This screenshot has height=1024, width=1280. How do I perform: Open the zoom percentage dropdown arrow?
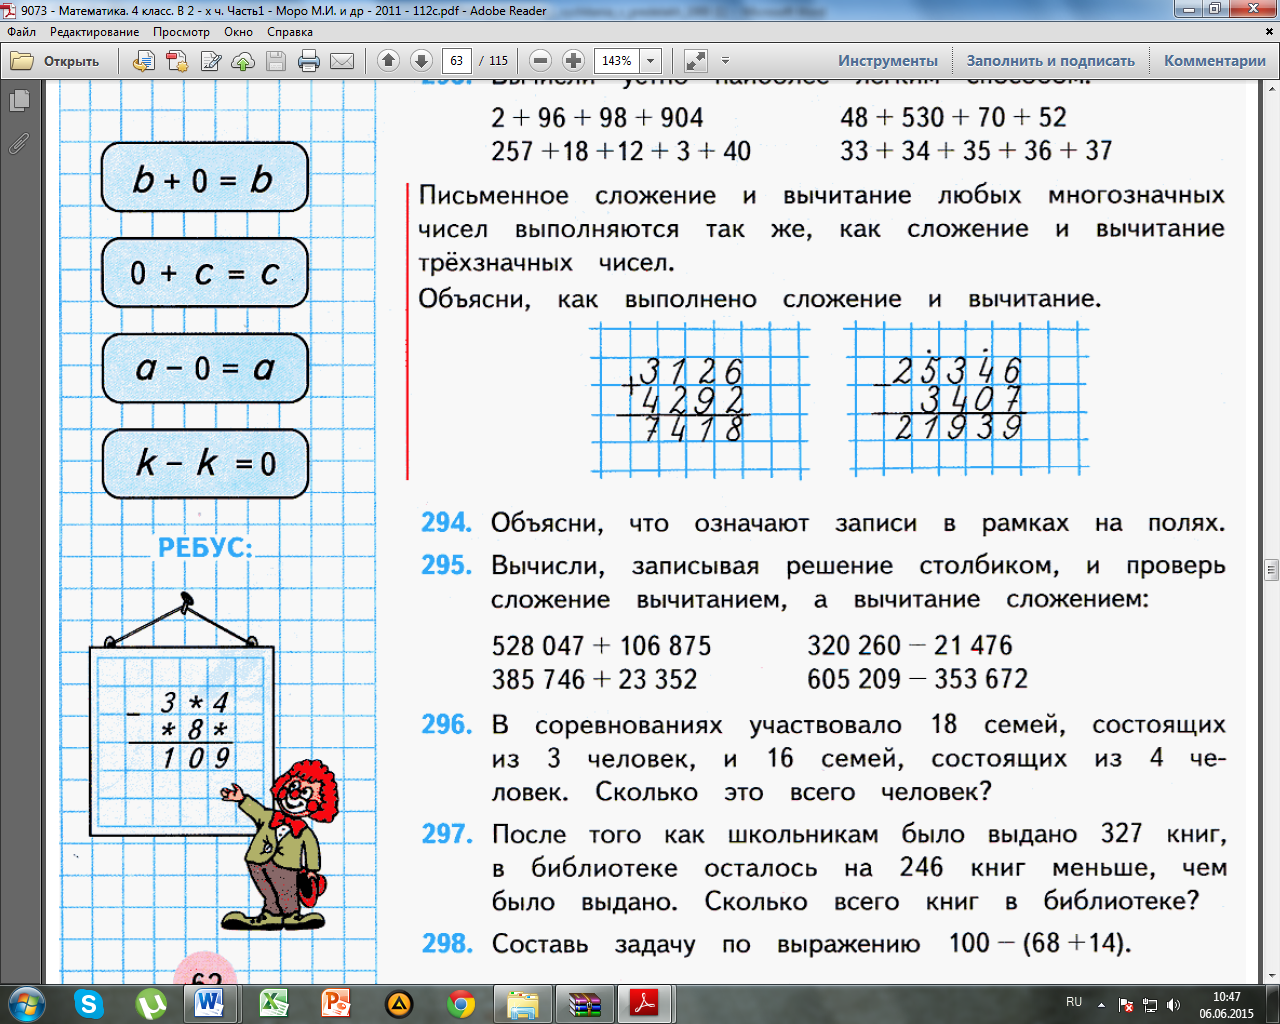(651, 61)
